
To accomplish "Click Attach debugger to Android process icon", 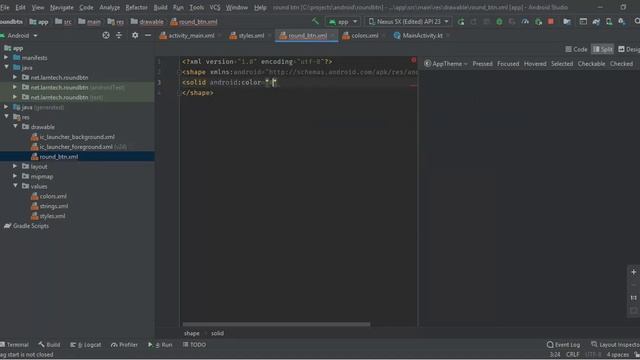I will tap(538, 22).
